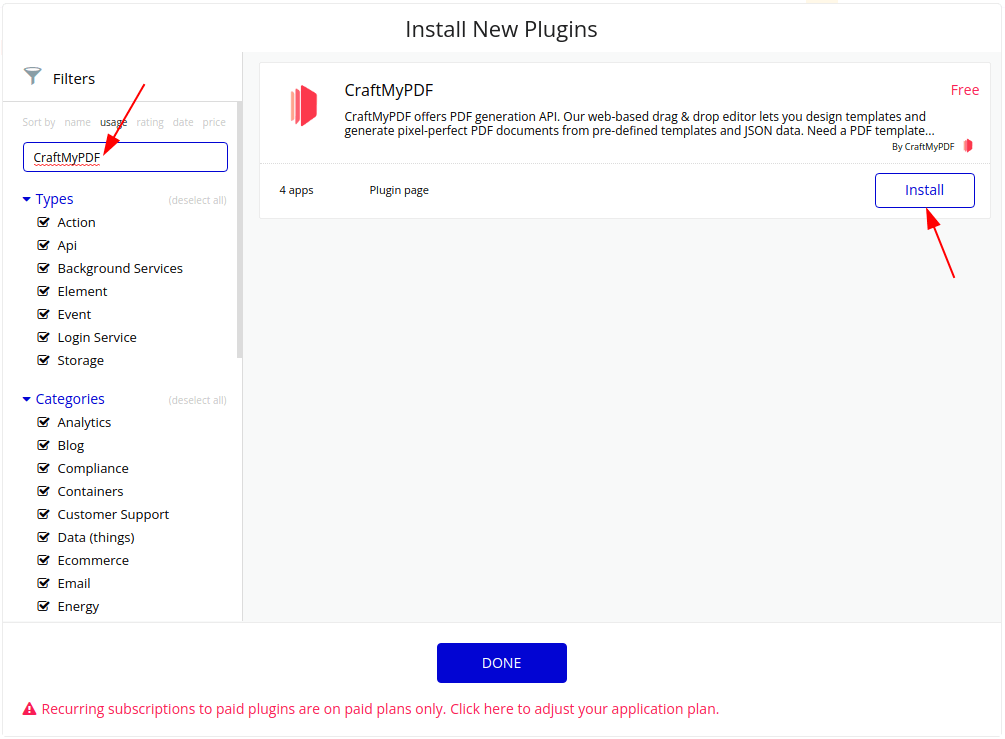
Task: Click the CraftMyPDF plugin title
Action: coord(388,90)
